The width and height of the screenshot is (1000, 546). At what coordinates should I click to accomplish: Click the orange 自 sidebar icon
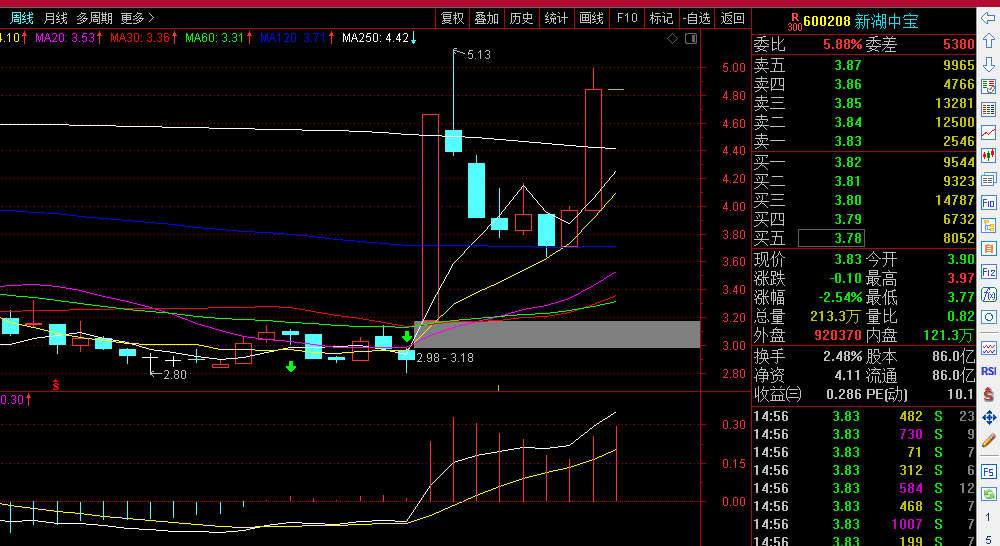click(988, 248)
